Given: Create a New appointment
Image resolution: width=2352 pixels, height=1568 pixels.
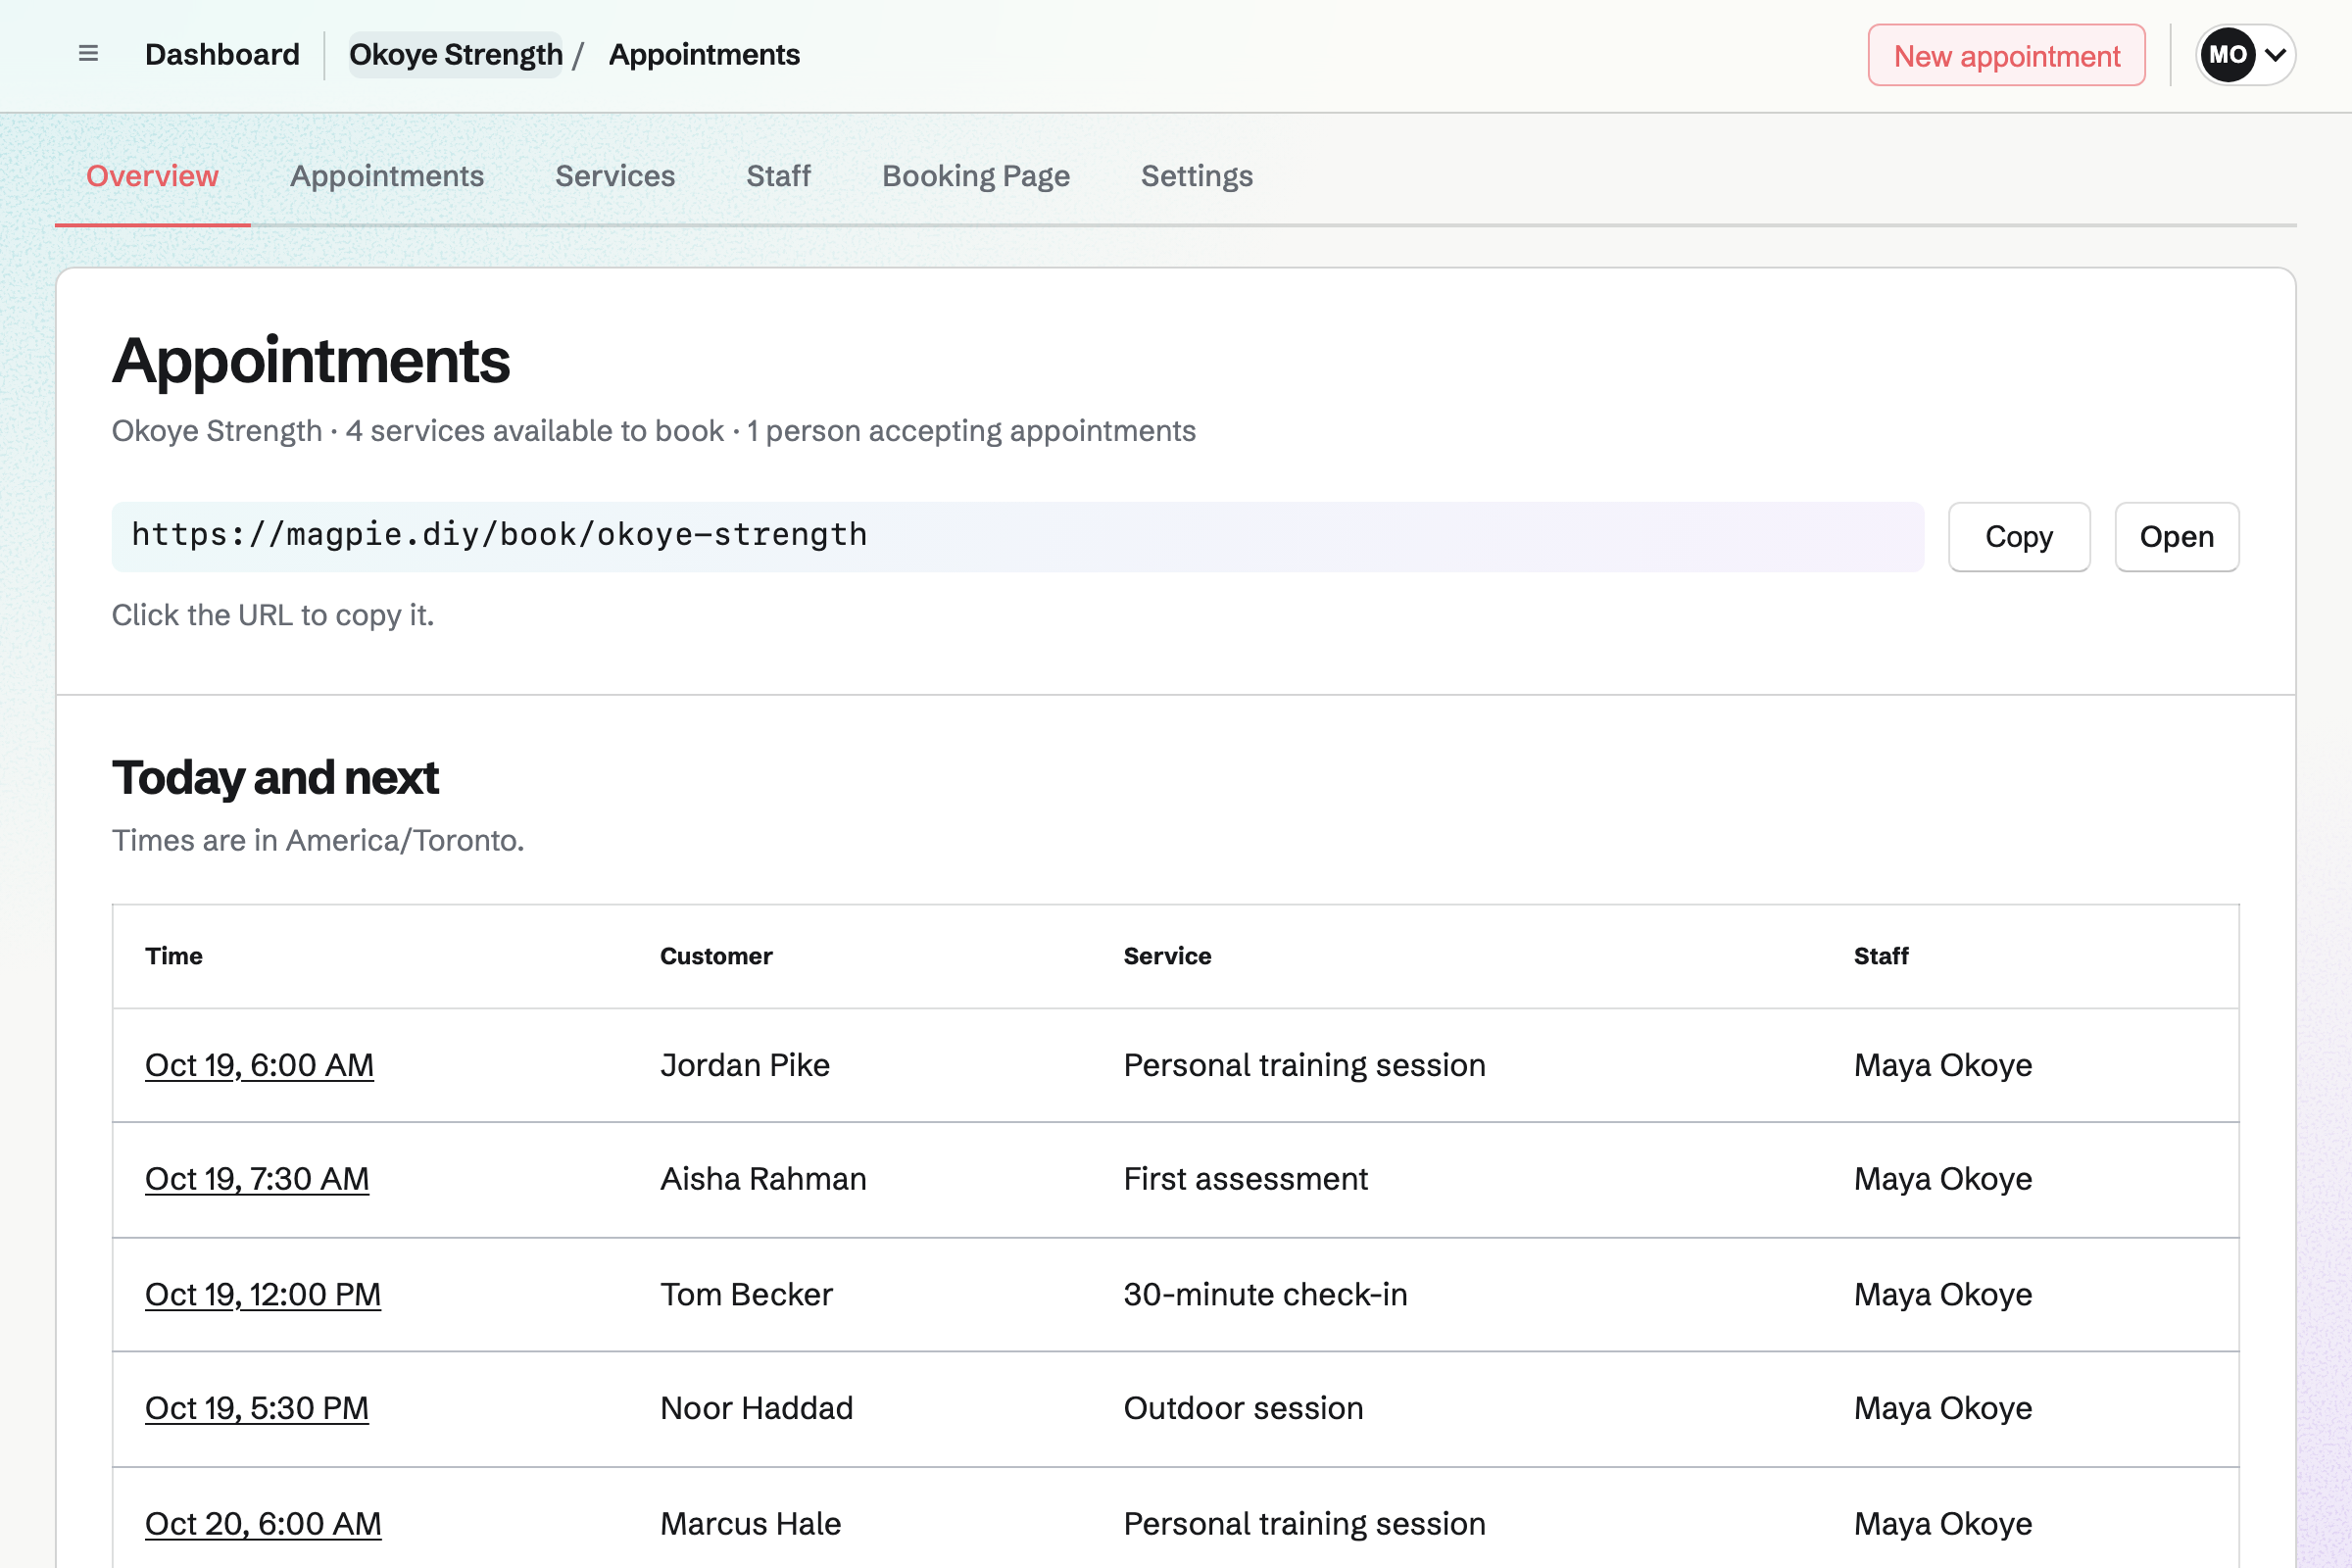Looking at the screenshot, I should click(2006, 55).
